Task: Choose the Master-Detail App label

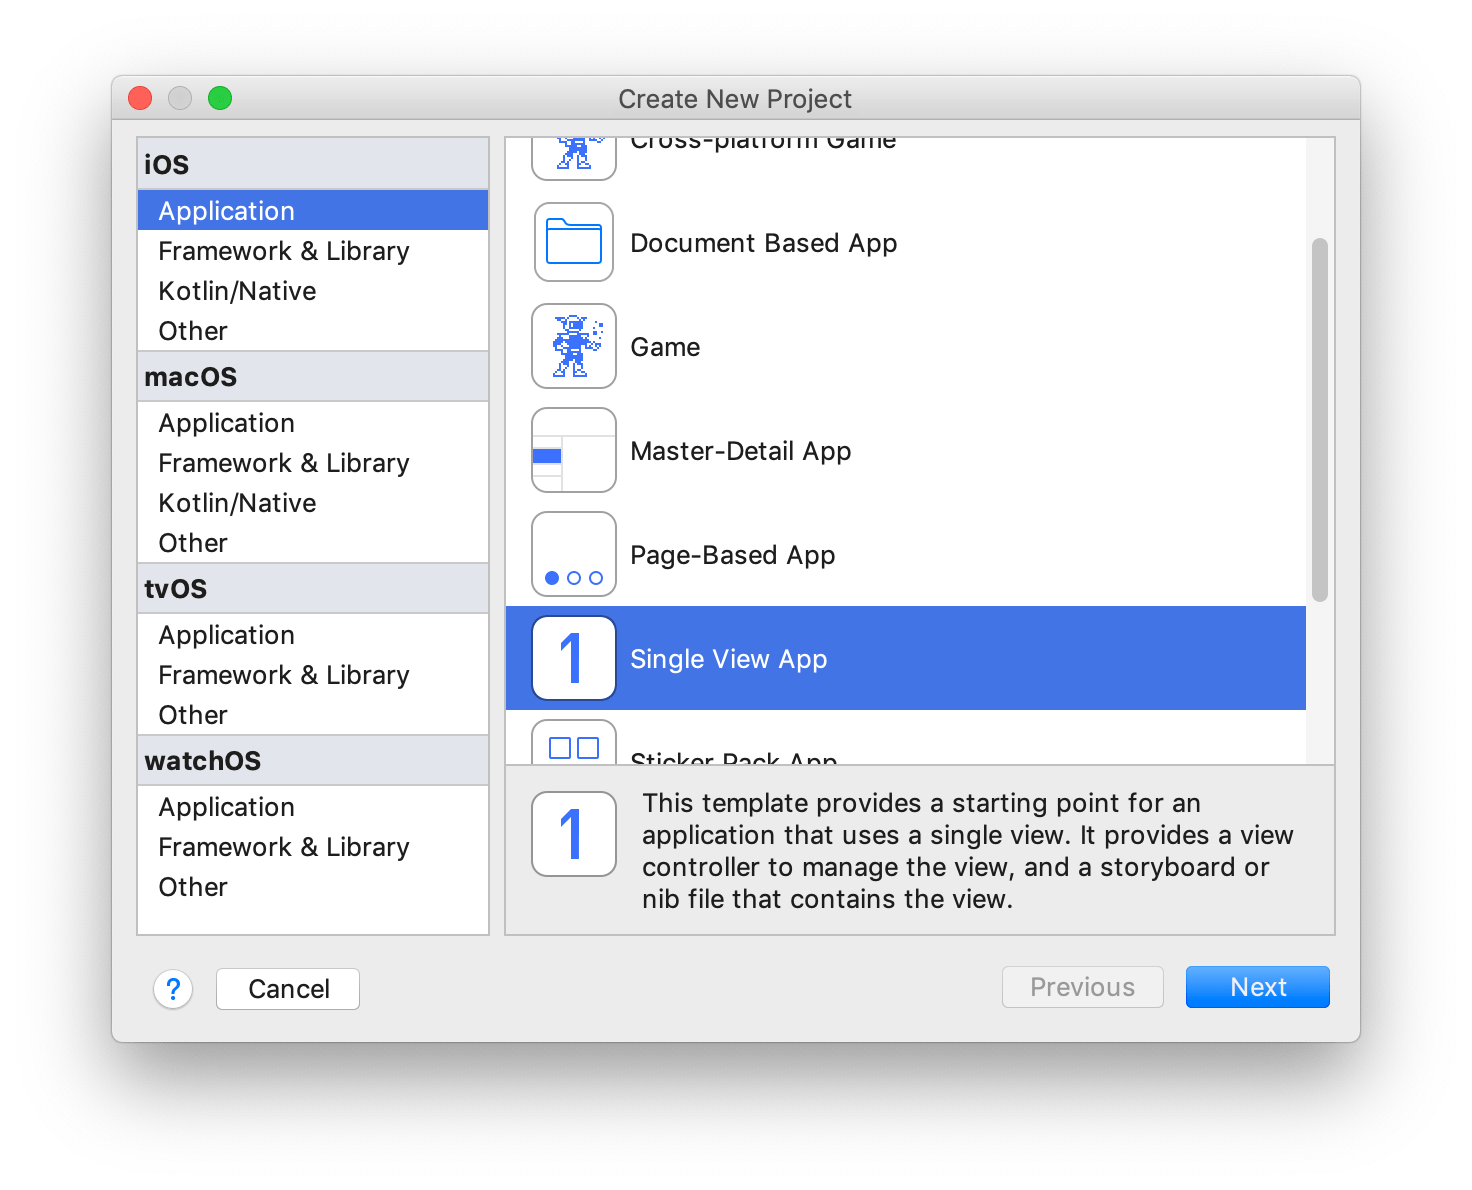Action: (741, 451)
